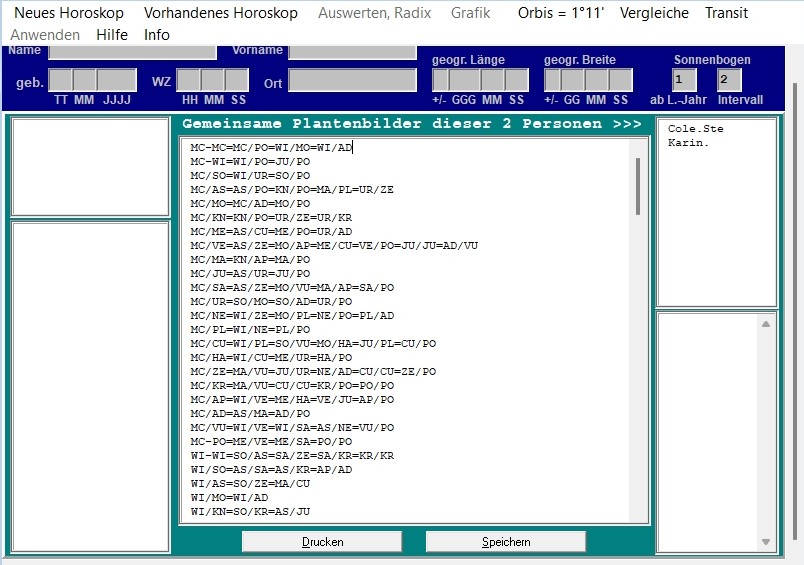This screenshot has height=565, width=804.
Task: Open the Info menu
Action: coord(157,34)
